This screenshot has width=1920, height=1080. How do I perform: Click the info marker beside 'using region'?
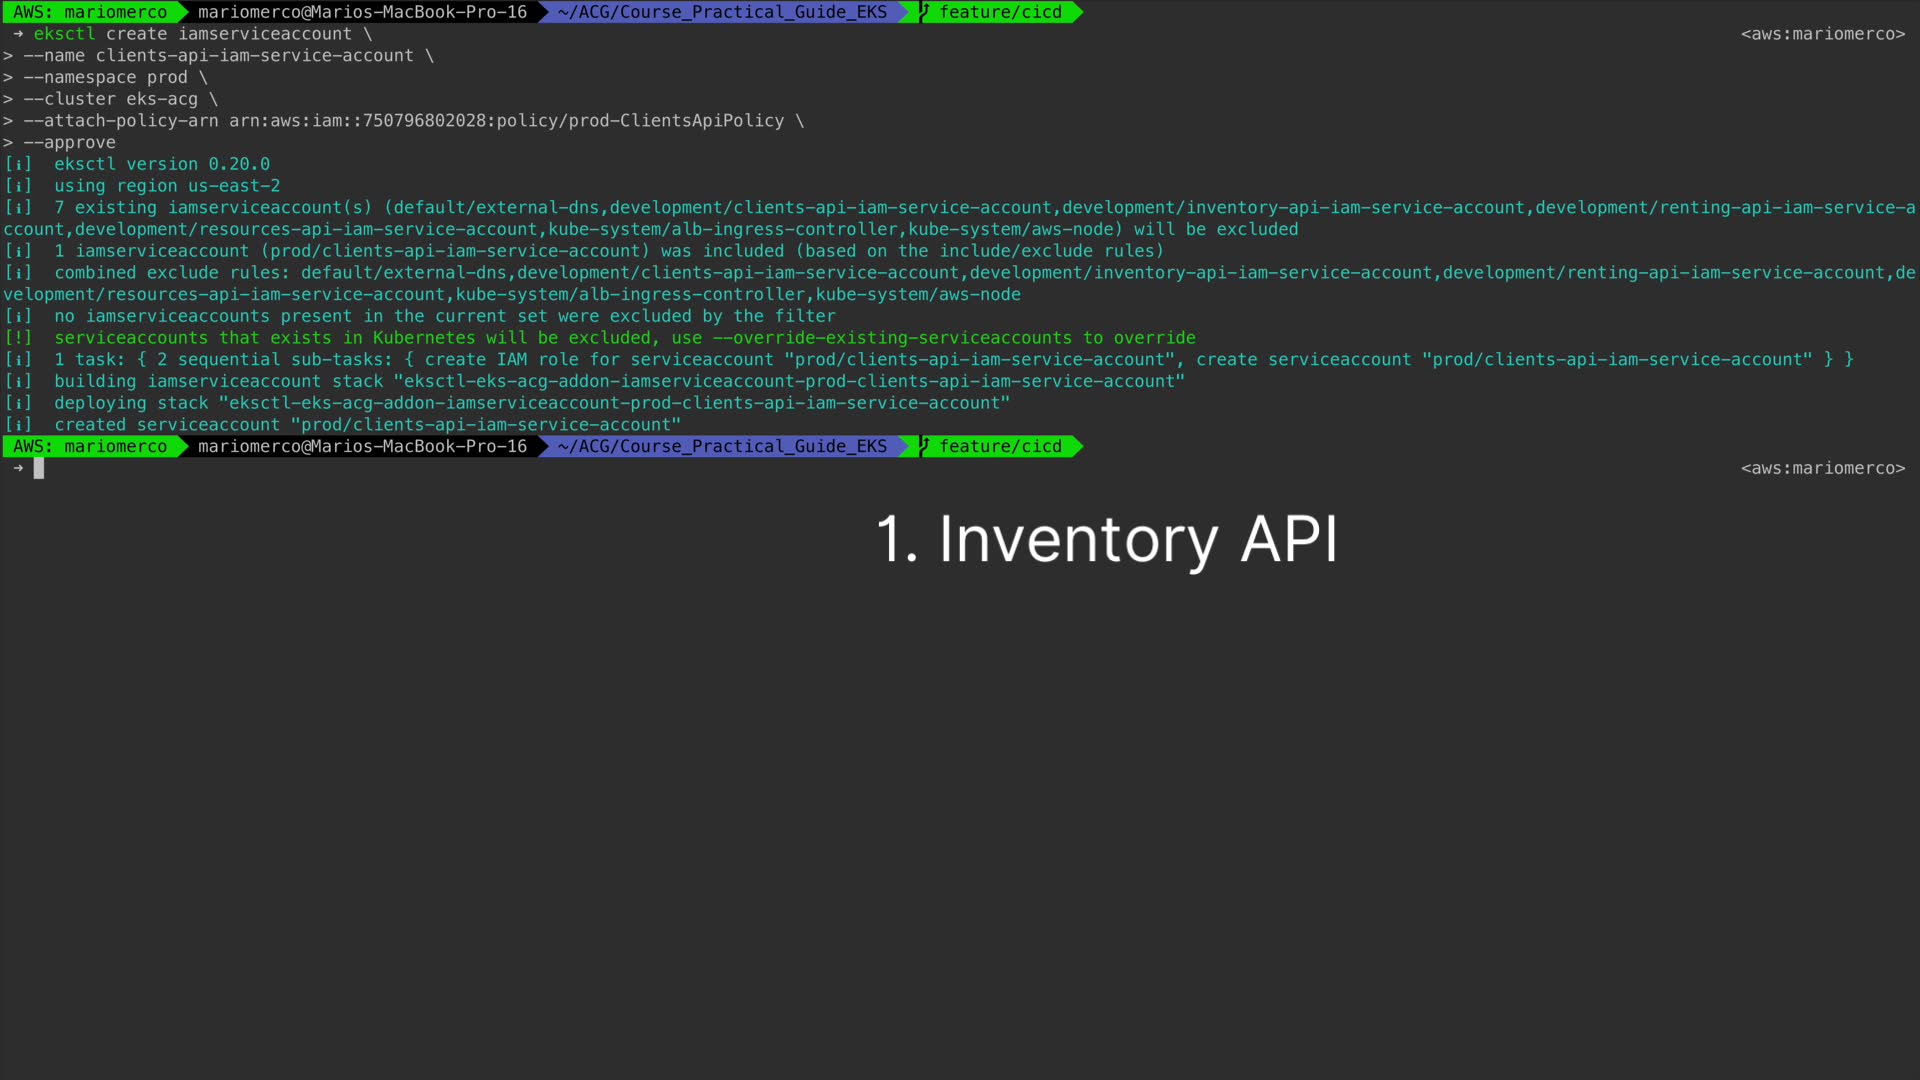(x=18, y=186)
